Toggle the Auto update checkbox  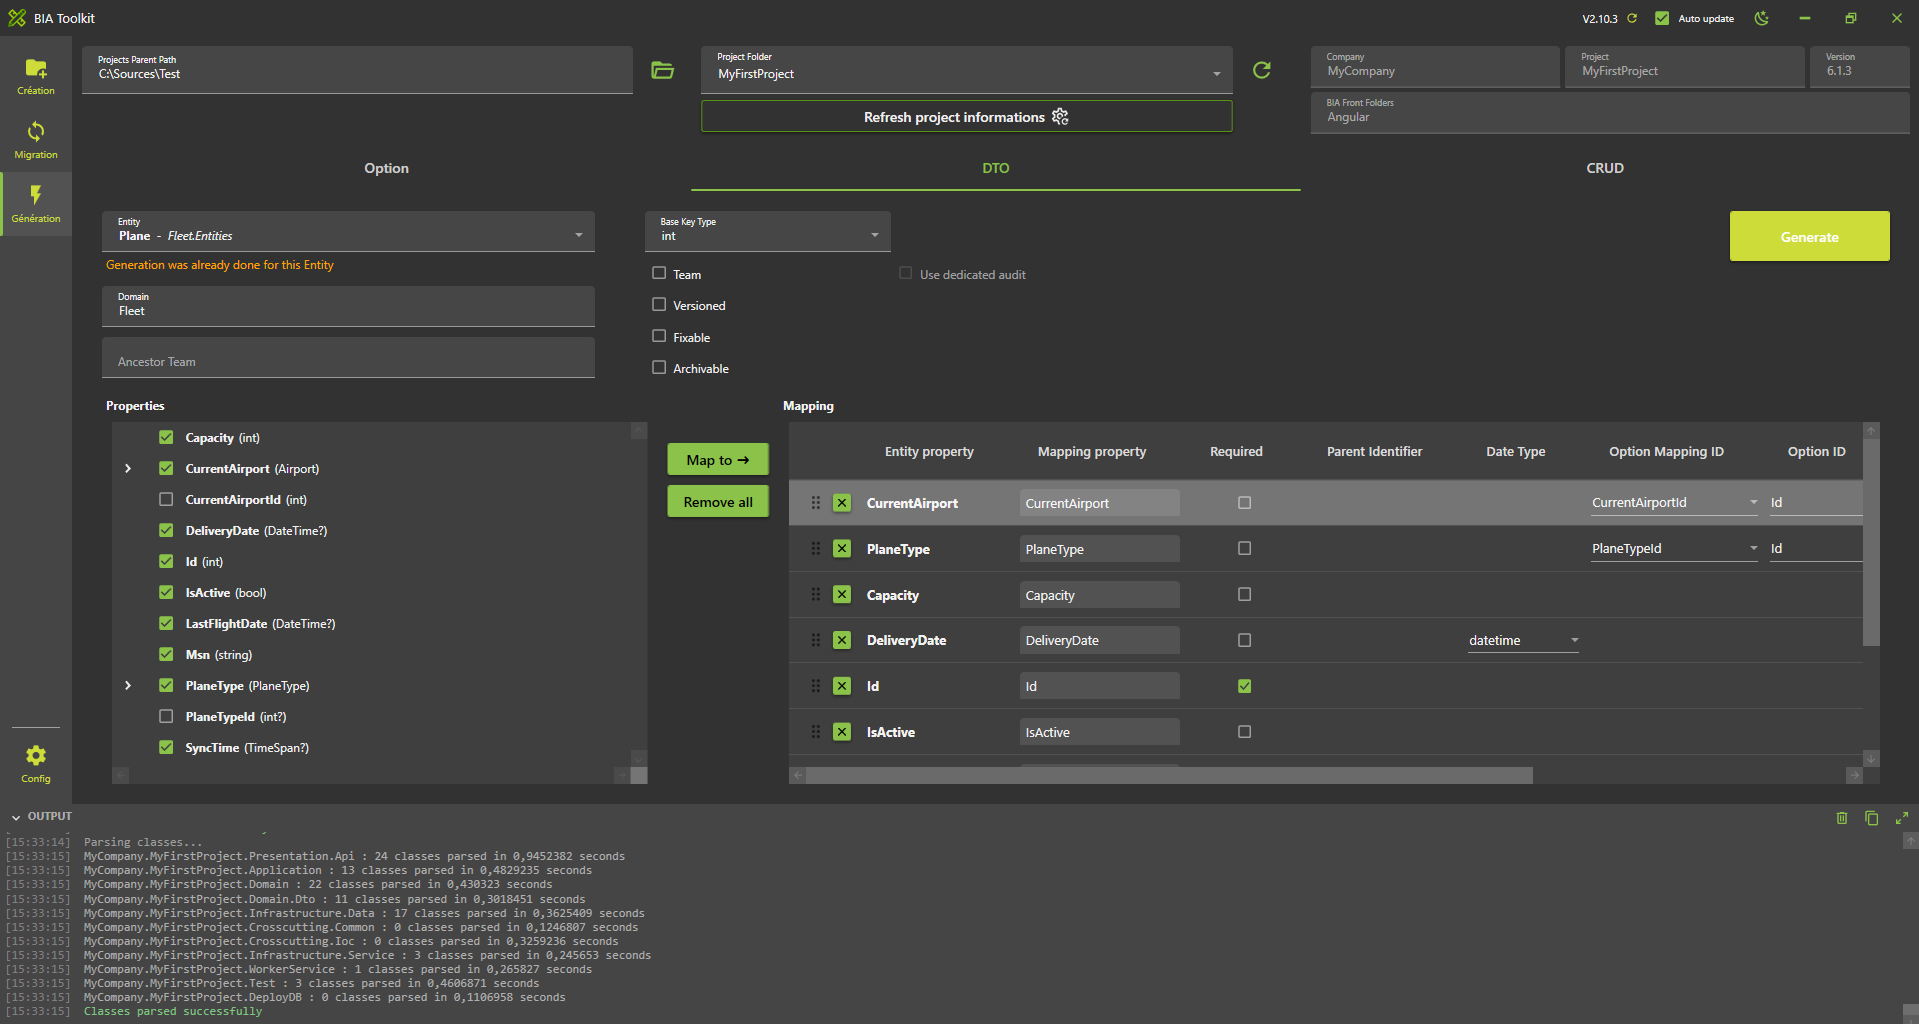[x=1662, y=18]
